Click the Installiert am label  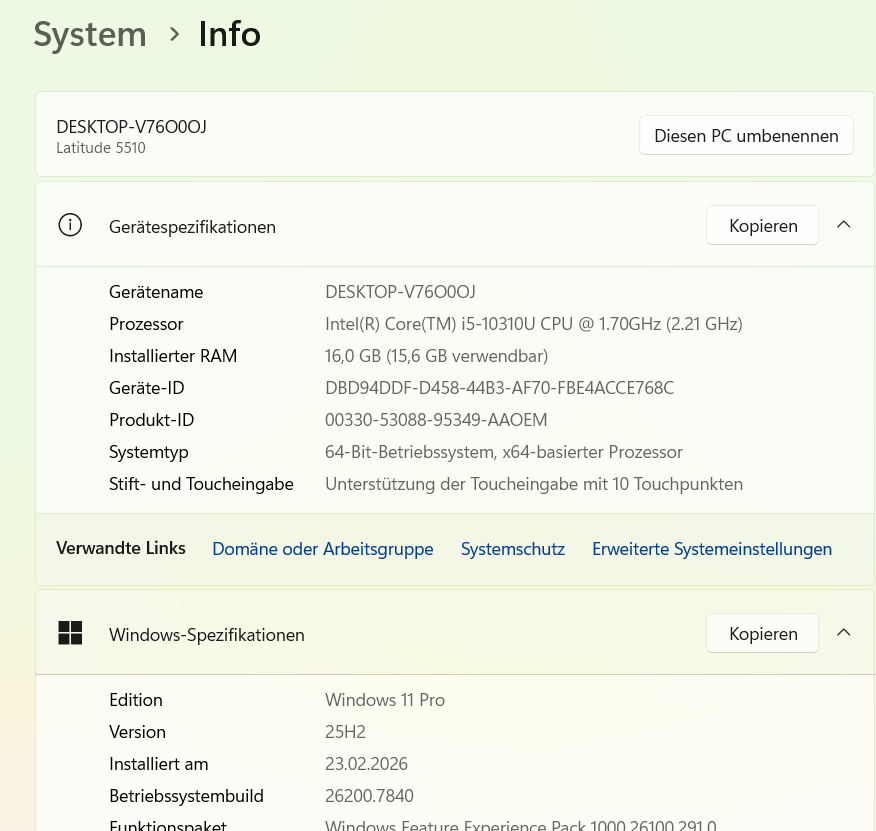159,764
